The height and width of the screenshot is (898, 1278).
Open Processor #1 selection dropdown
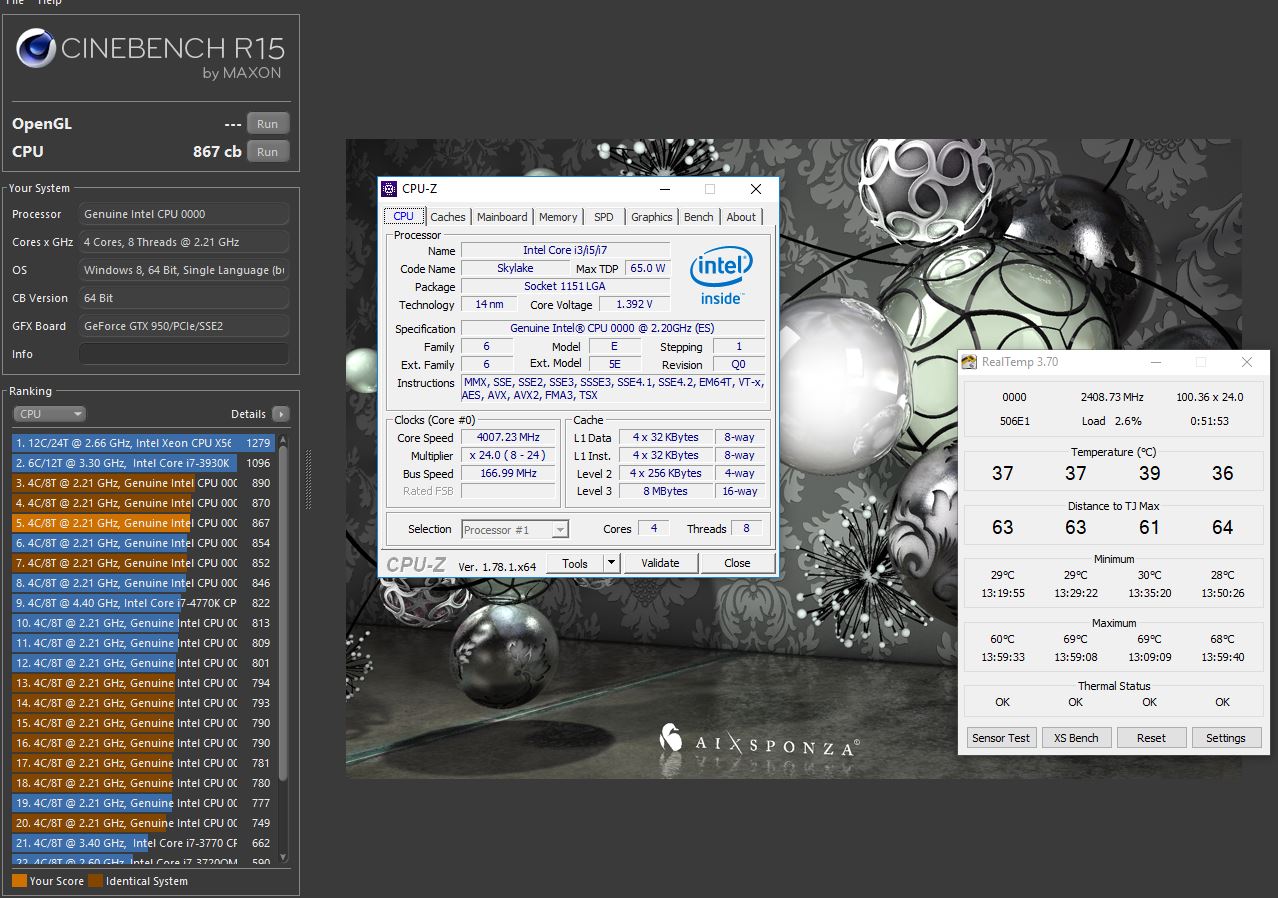tap(515, 530)
